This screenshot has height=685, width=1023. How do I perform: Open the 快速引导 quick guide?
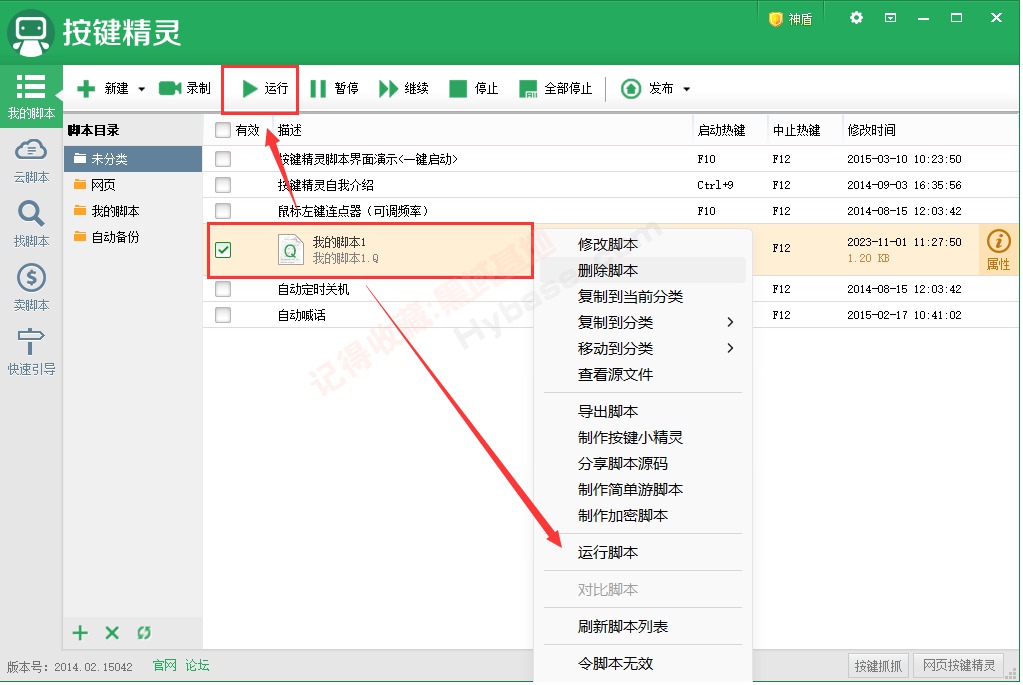pos(31,352)
